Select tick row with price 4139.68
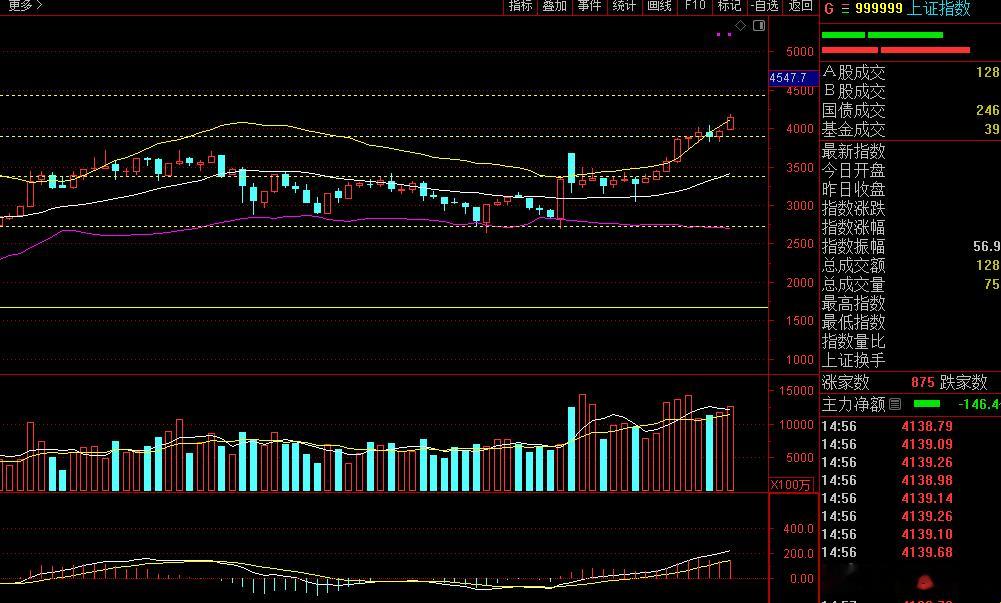Image resolution: width=1001 pixels, height=603 pixels. [910, 553]
